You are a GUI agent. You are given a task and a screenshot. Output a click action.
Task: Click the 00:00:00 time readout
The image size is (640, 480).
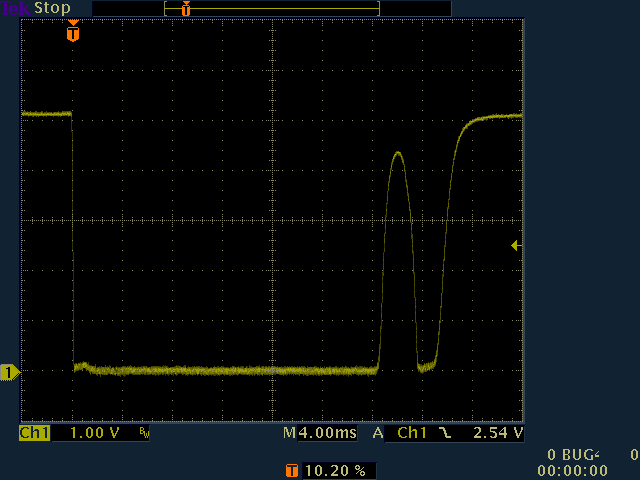[572, 470]
